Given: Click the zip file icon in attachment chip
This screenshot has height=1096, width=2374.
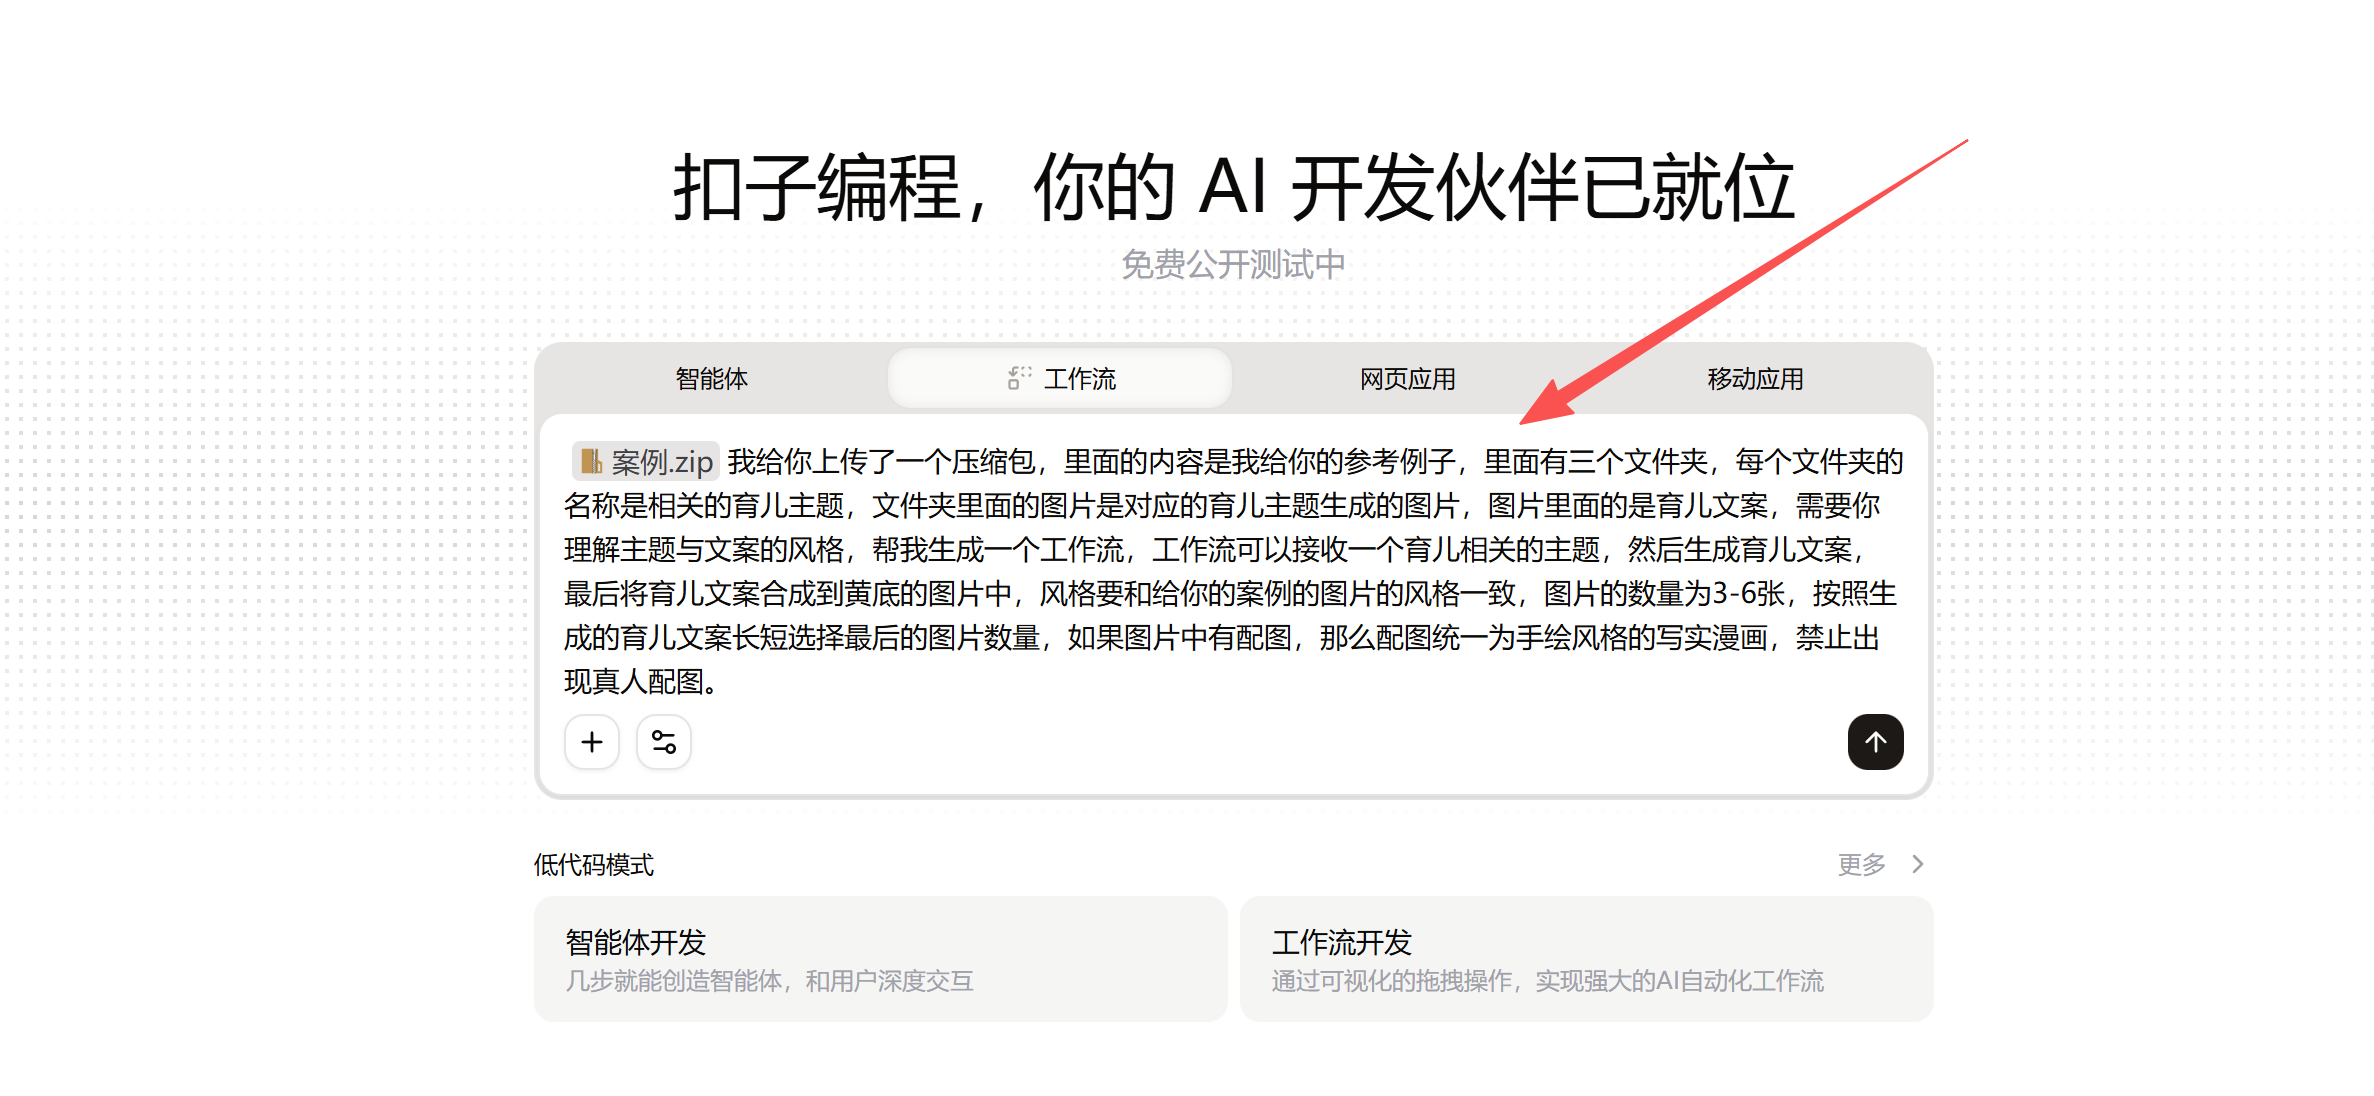Looking at the screenshot, I should pos(591,461).
